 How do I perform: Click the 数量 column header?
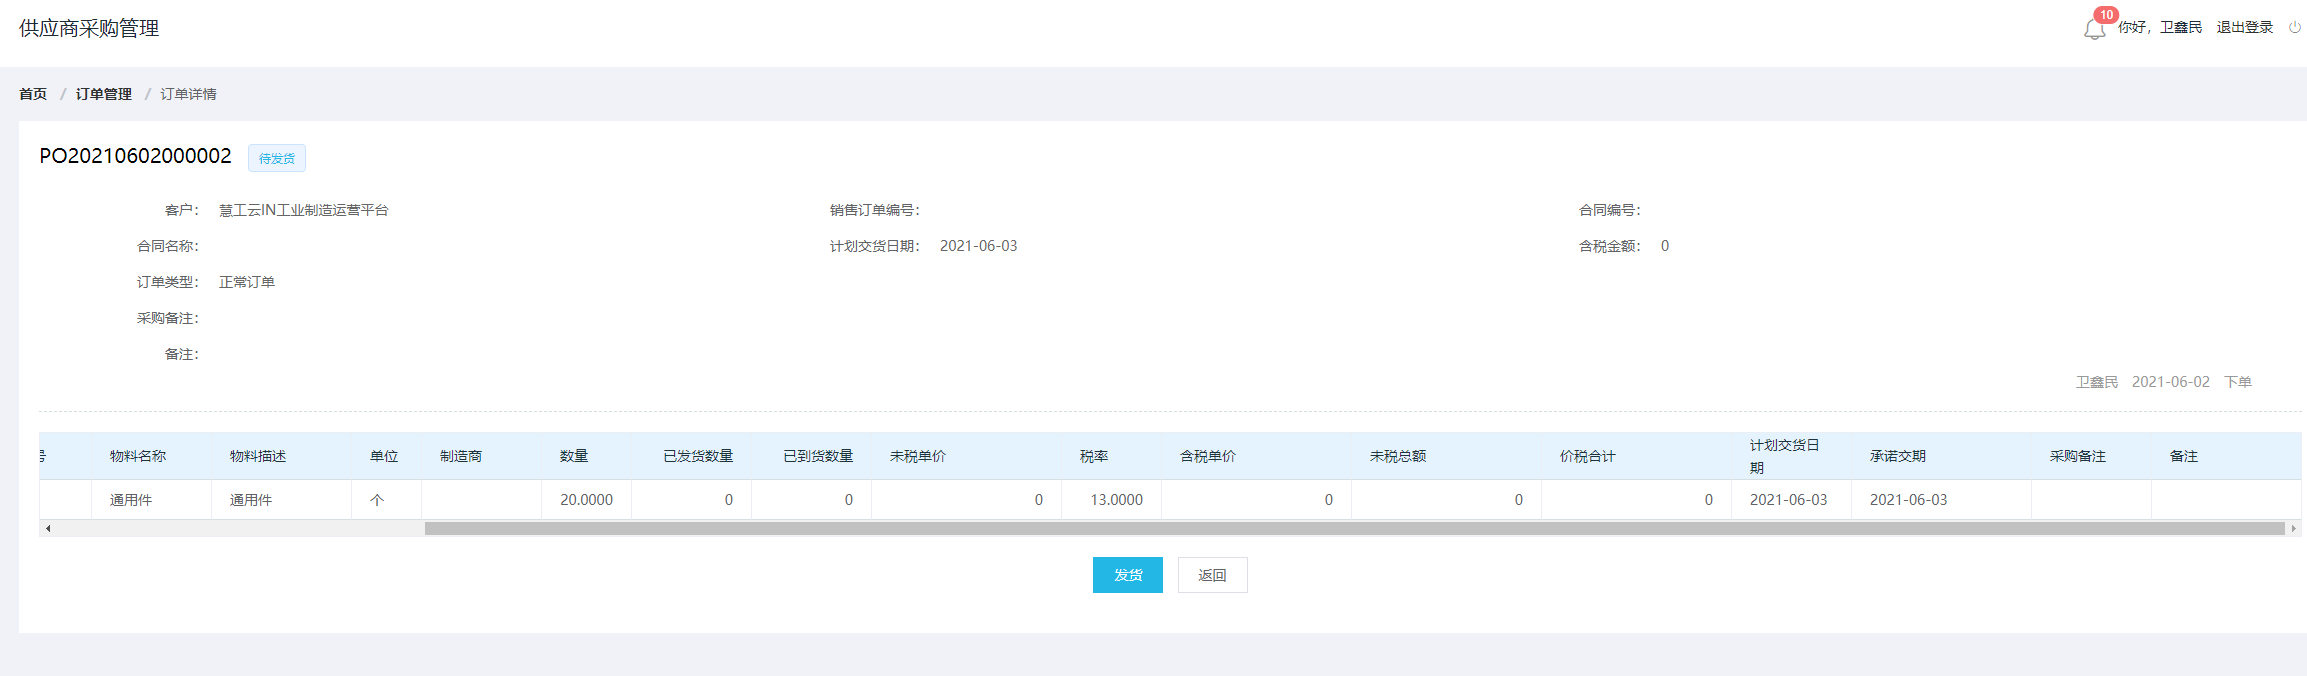[x=574, y=456]
